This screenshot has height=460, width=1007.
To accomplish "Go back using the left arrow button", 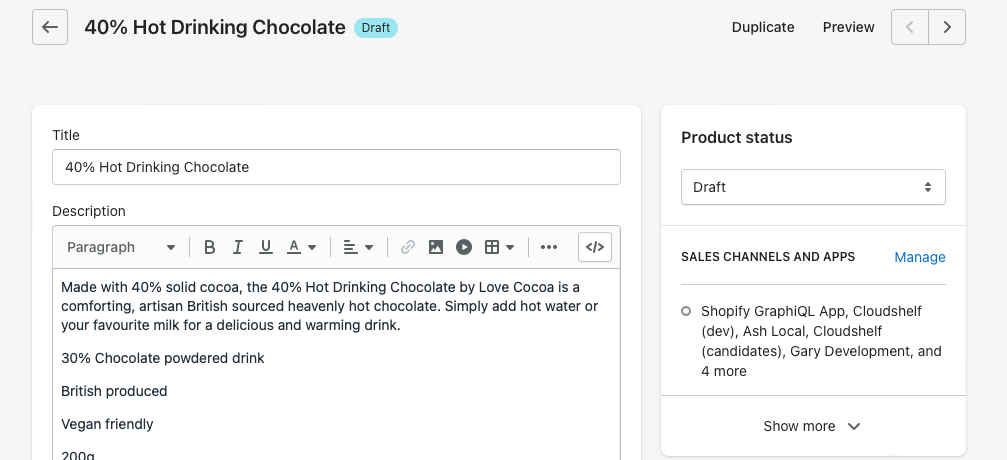I will [50, 27].
